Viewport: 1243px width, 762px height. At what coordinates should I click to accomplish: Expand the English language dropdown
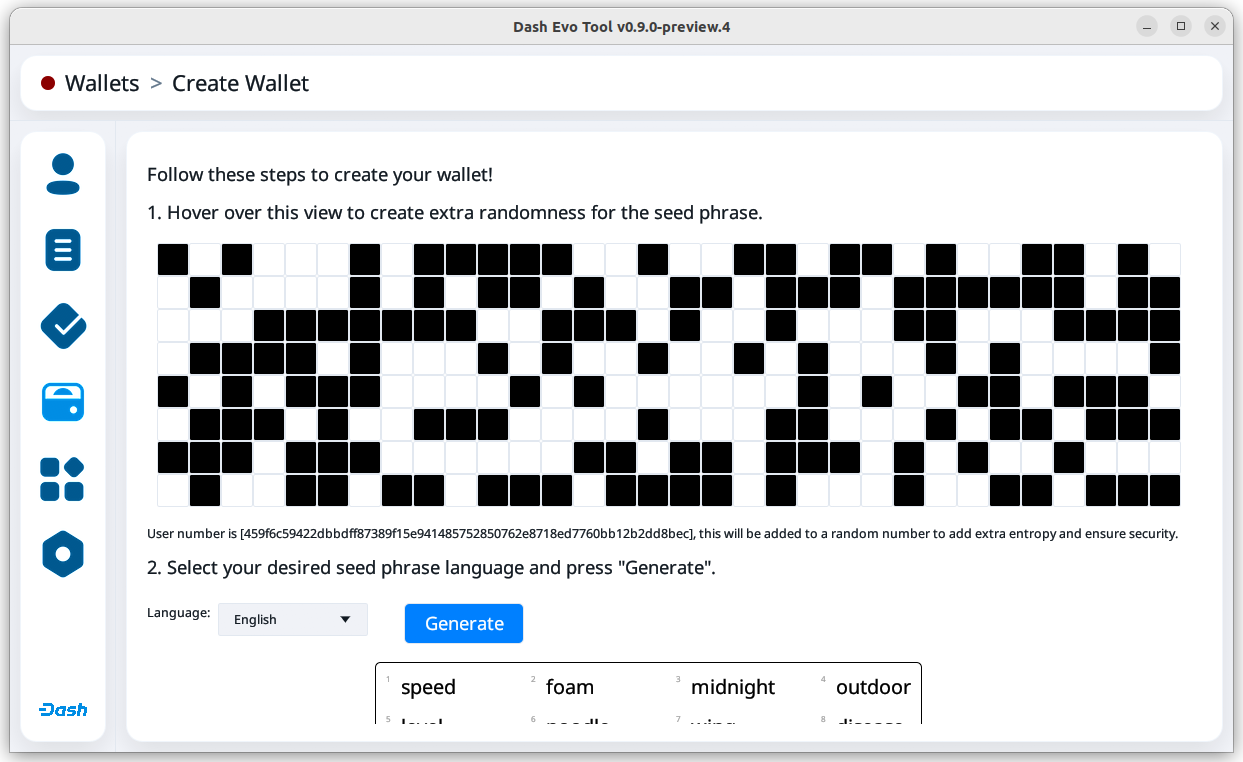[x=293, y=620]
